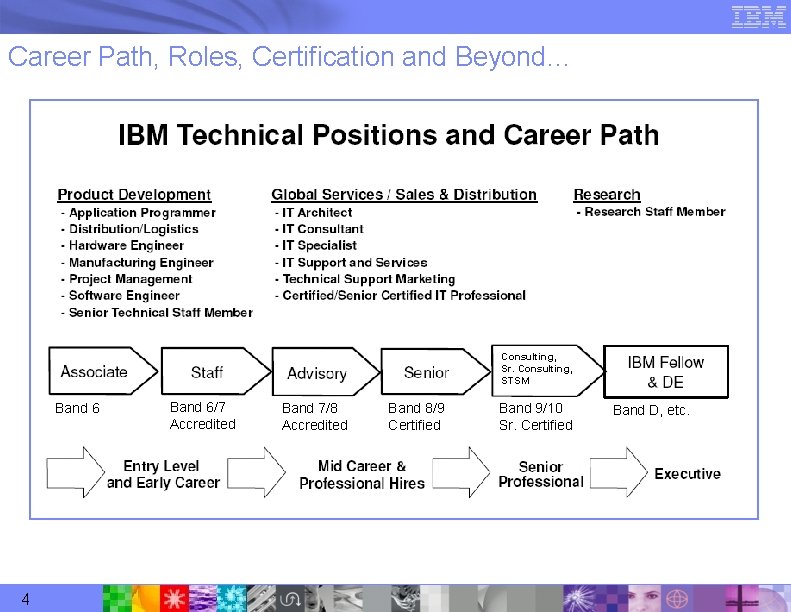Click the 'Product Development' heading
Screen dimensions: 791x612
pos(134,194)
